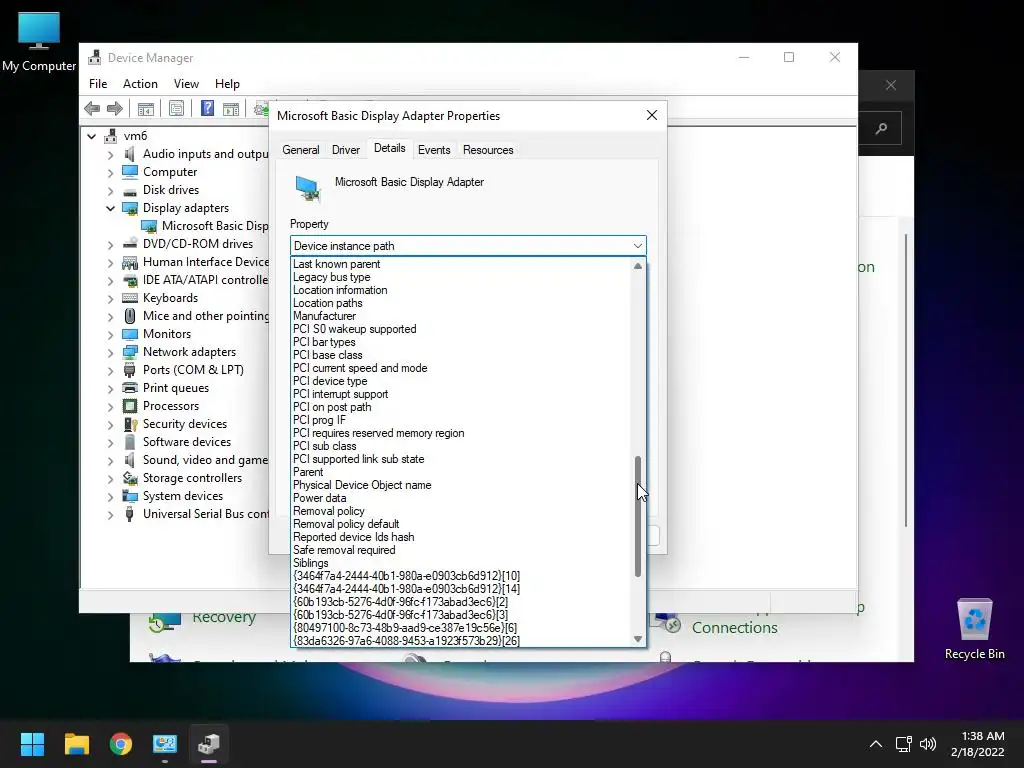This screenshot has height=768, width=1024.
Task: Click the vm6 computer root icon
Action: click(x=111, y=136)
